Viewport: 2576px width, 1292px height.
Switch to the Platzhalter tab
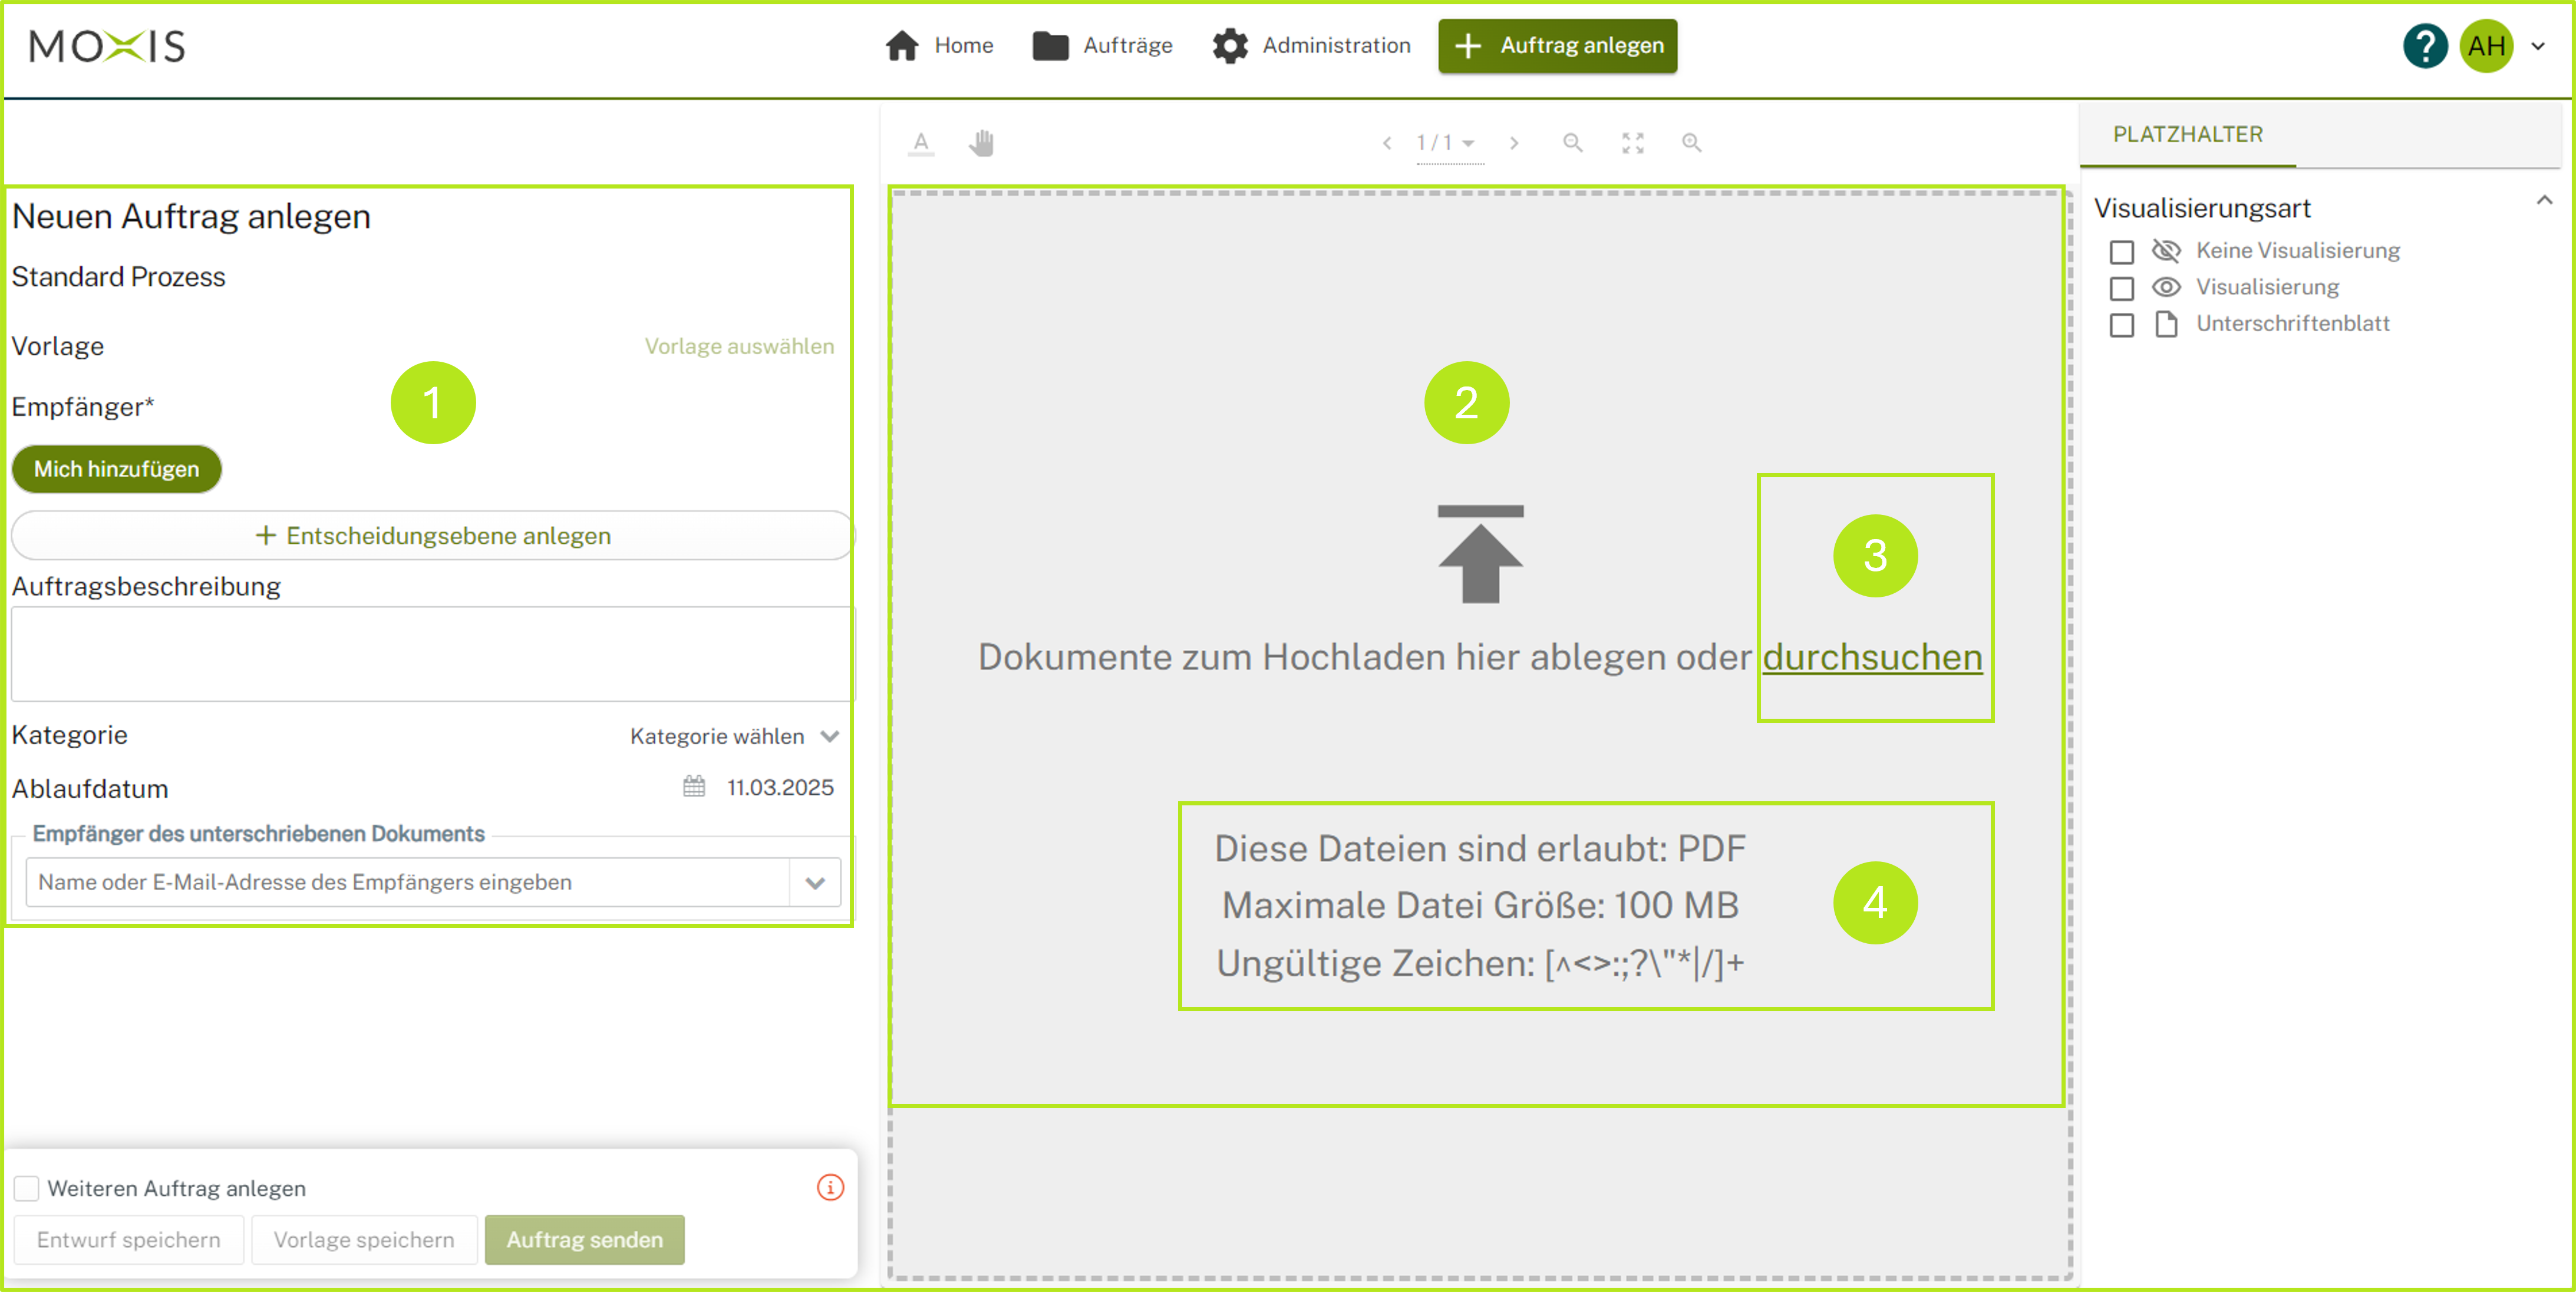[x=2187, y=134]
